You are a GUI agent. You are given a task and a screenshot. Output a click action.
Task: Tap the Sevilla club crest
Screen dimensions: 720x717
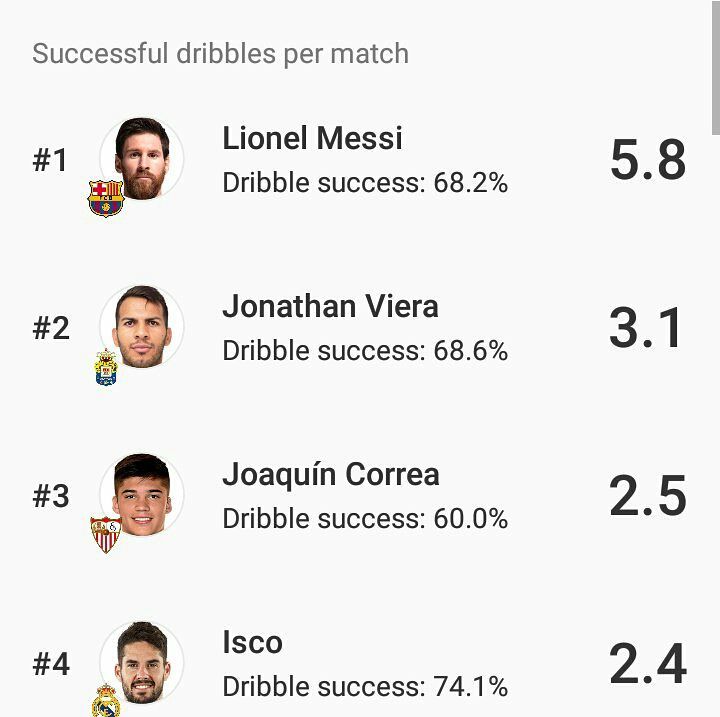coord(106,535)
